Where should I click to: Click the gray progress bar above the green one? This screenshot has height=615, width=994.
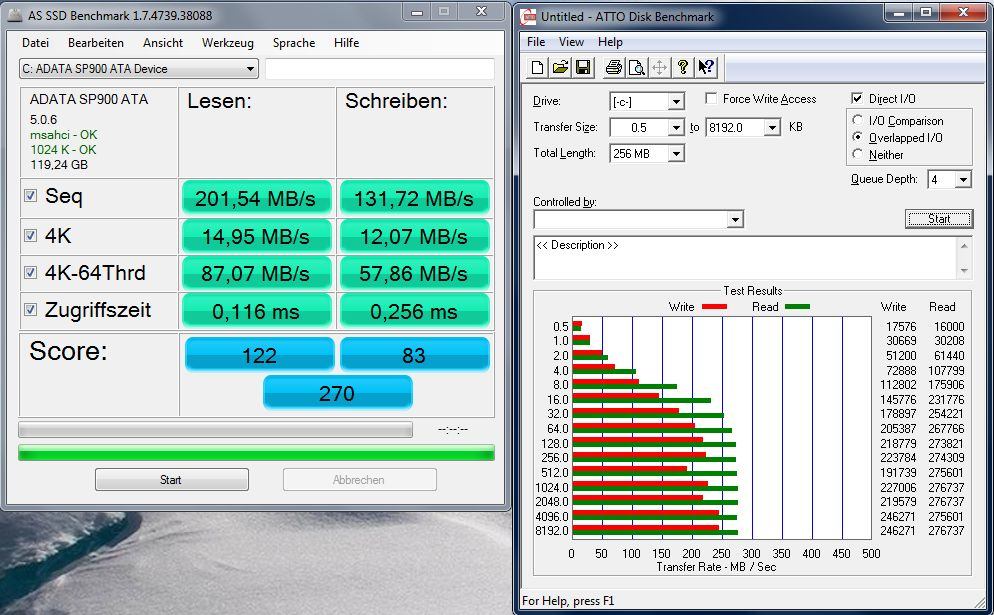point(216,430)
